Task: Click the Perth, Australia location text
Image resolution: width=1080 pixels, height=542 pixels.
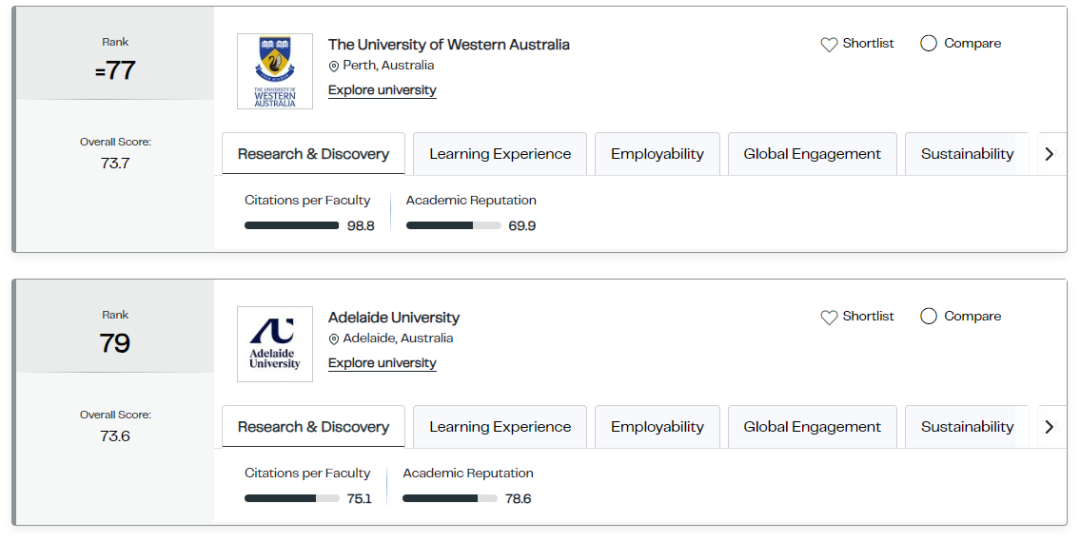Action: pyautogui.click(x=388, y=65)
